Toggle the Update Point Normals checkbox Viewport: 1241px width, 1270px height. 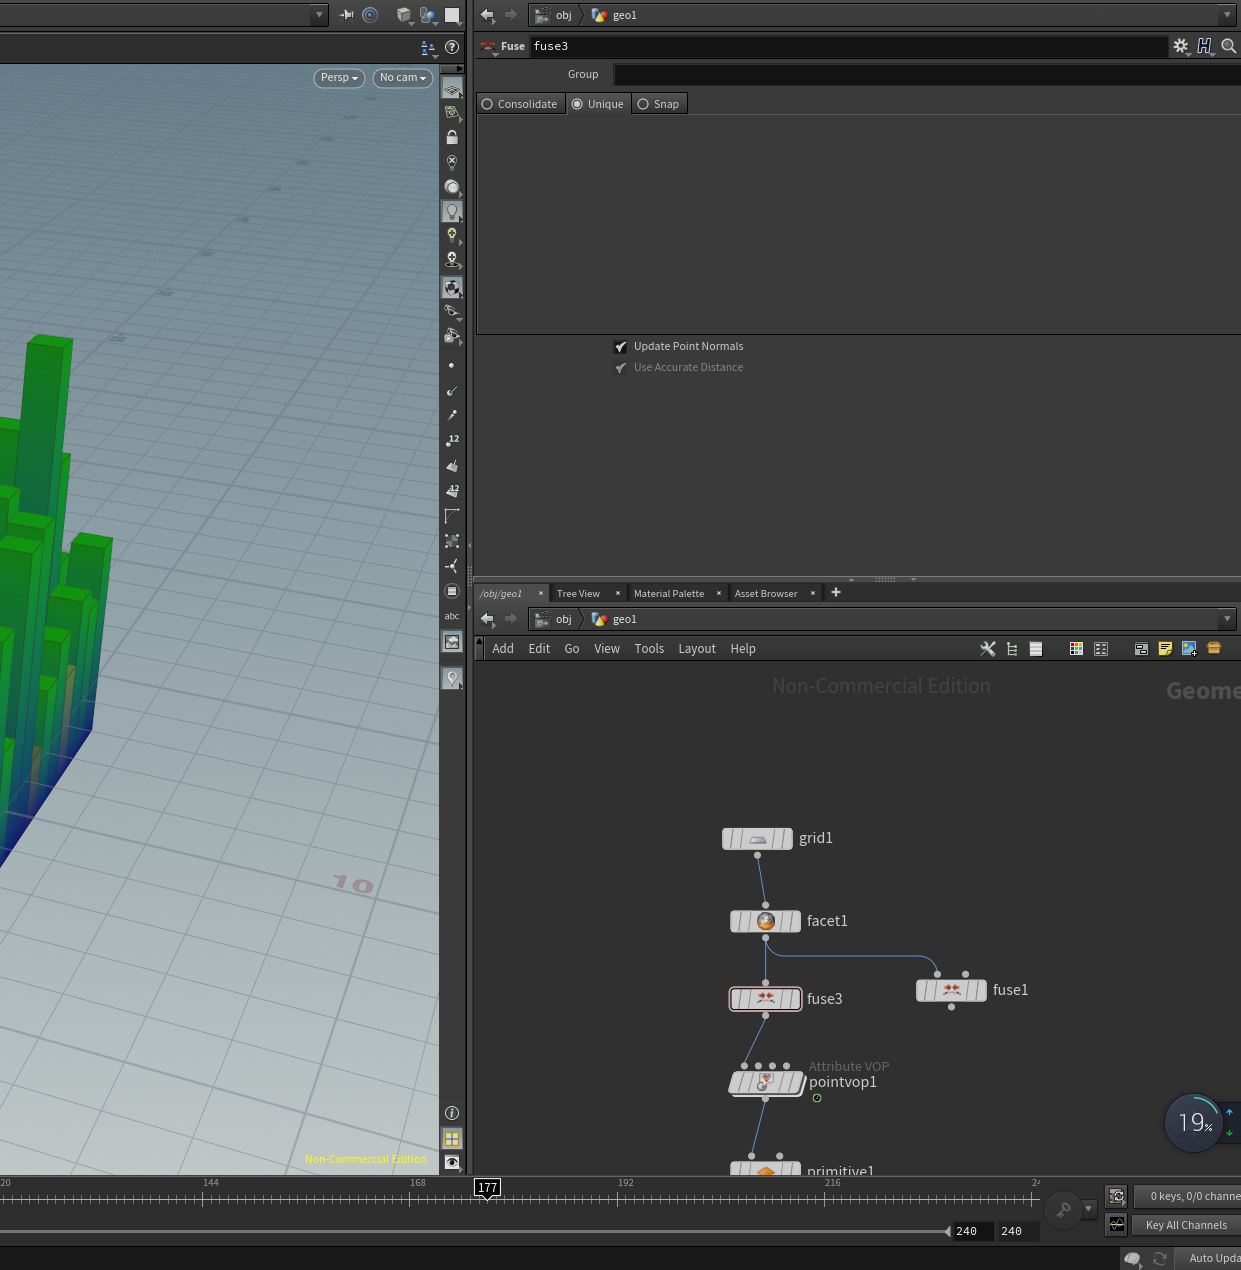click(621, 347)
